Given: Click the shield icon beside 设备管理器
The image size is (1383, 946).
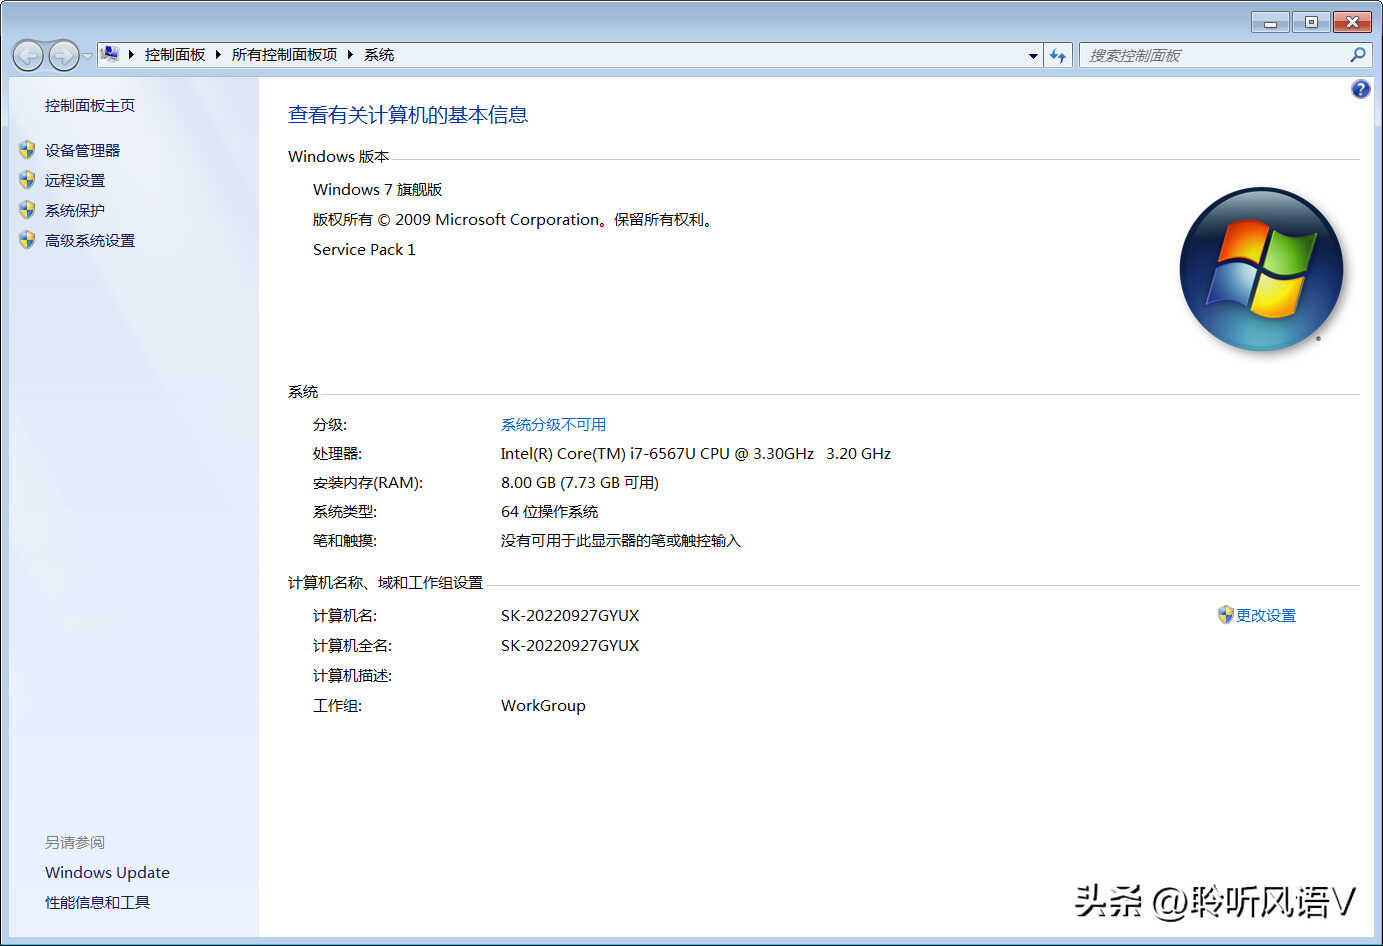Looking at the screenshot, I should (x=27, y=150).
